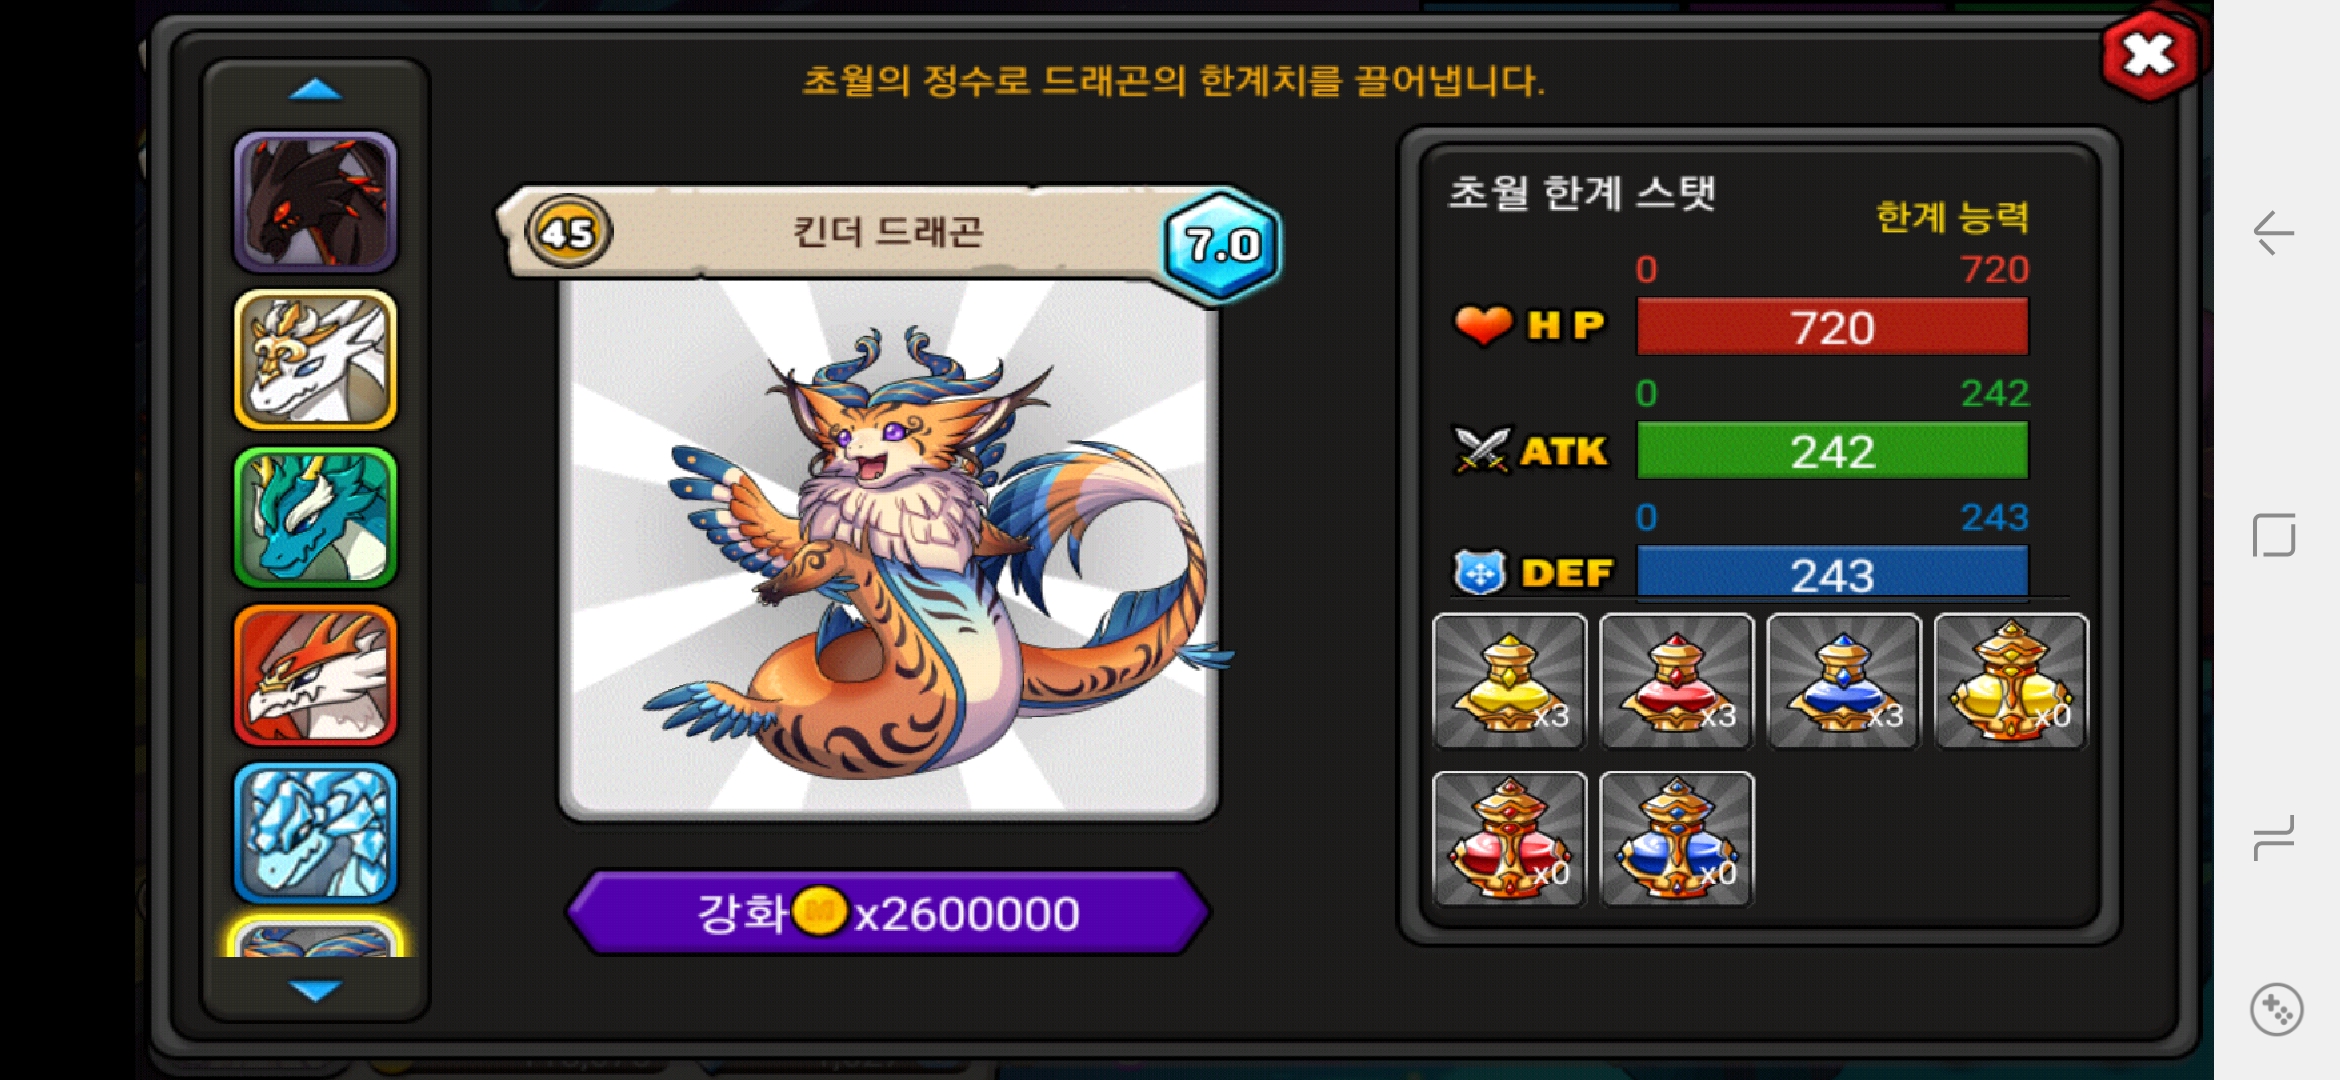
Task: Tap the Android back arrow
Action: point(2274,233)
